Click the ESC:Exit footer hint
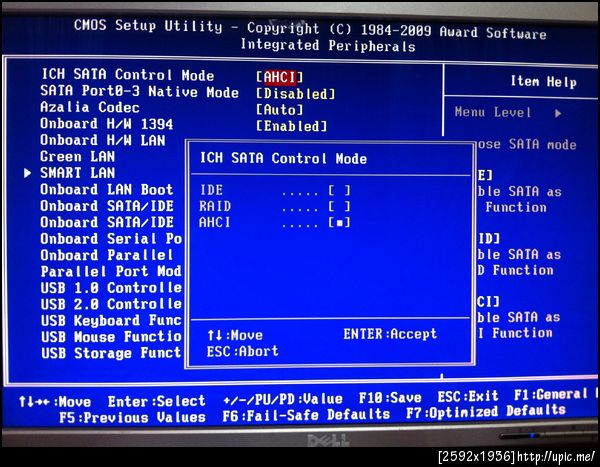Image resolution: width=600 pixels, height=467 pixels. tap(468, 396)
